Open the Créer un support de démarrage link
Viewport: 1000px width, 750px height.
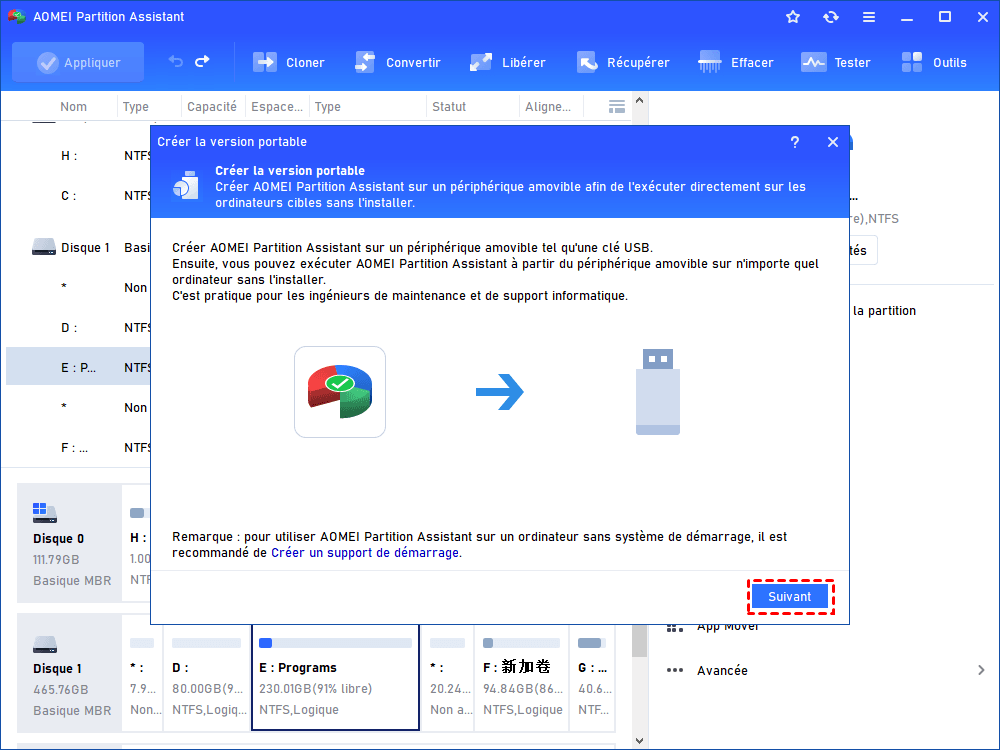click(x=365, y=553)
